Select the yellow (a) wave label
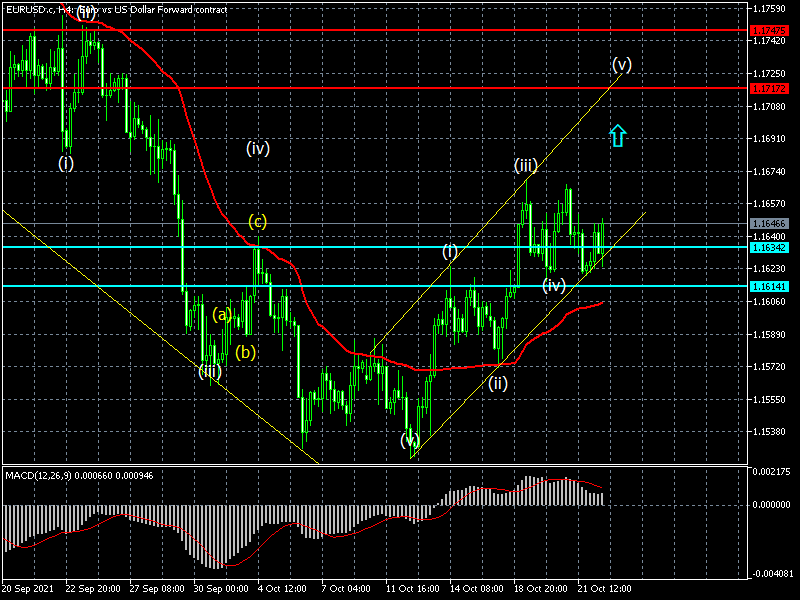The image size is (800, 600). pyautogui.click(x=222, y=315)
